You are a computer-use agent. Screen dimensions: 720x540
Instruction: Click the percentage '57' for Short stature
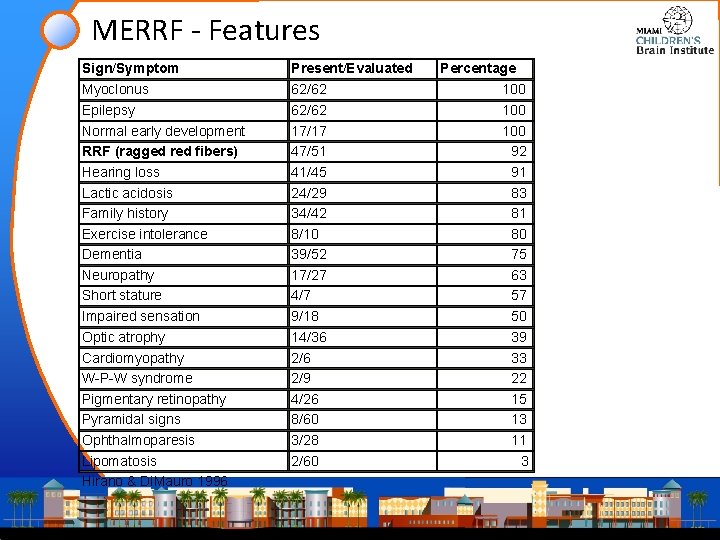[x=518, y=295]
